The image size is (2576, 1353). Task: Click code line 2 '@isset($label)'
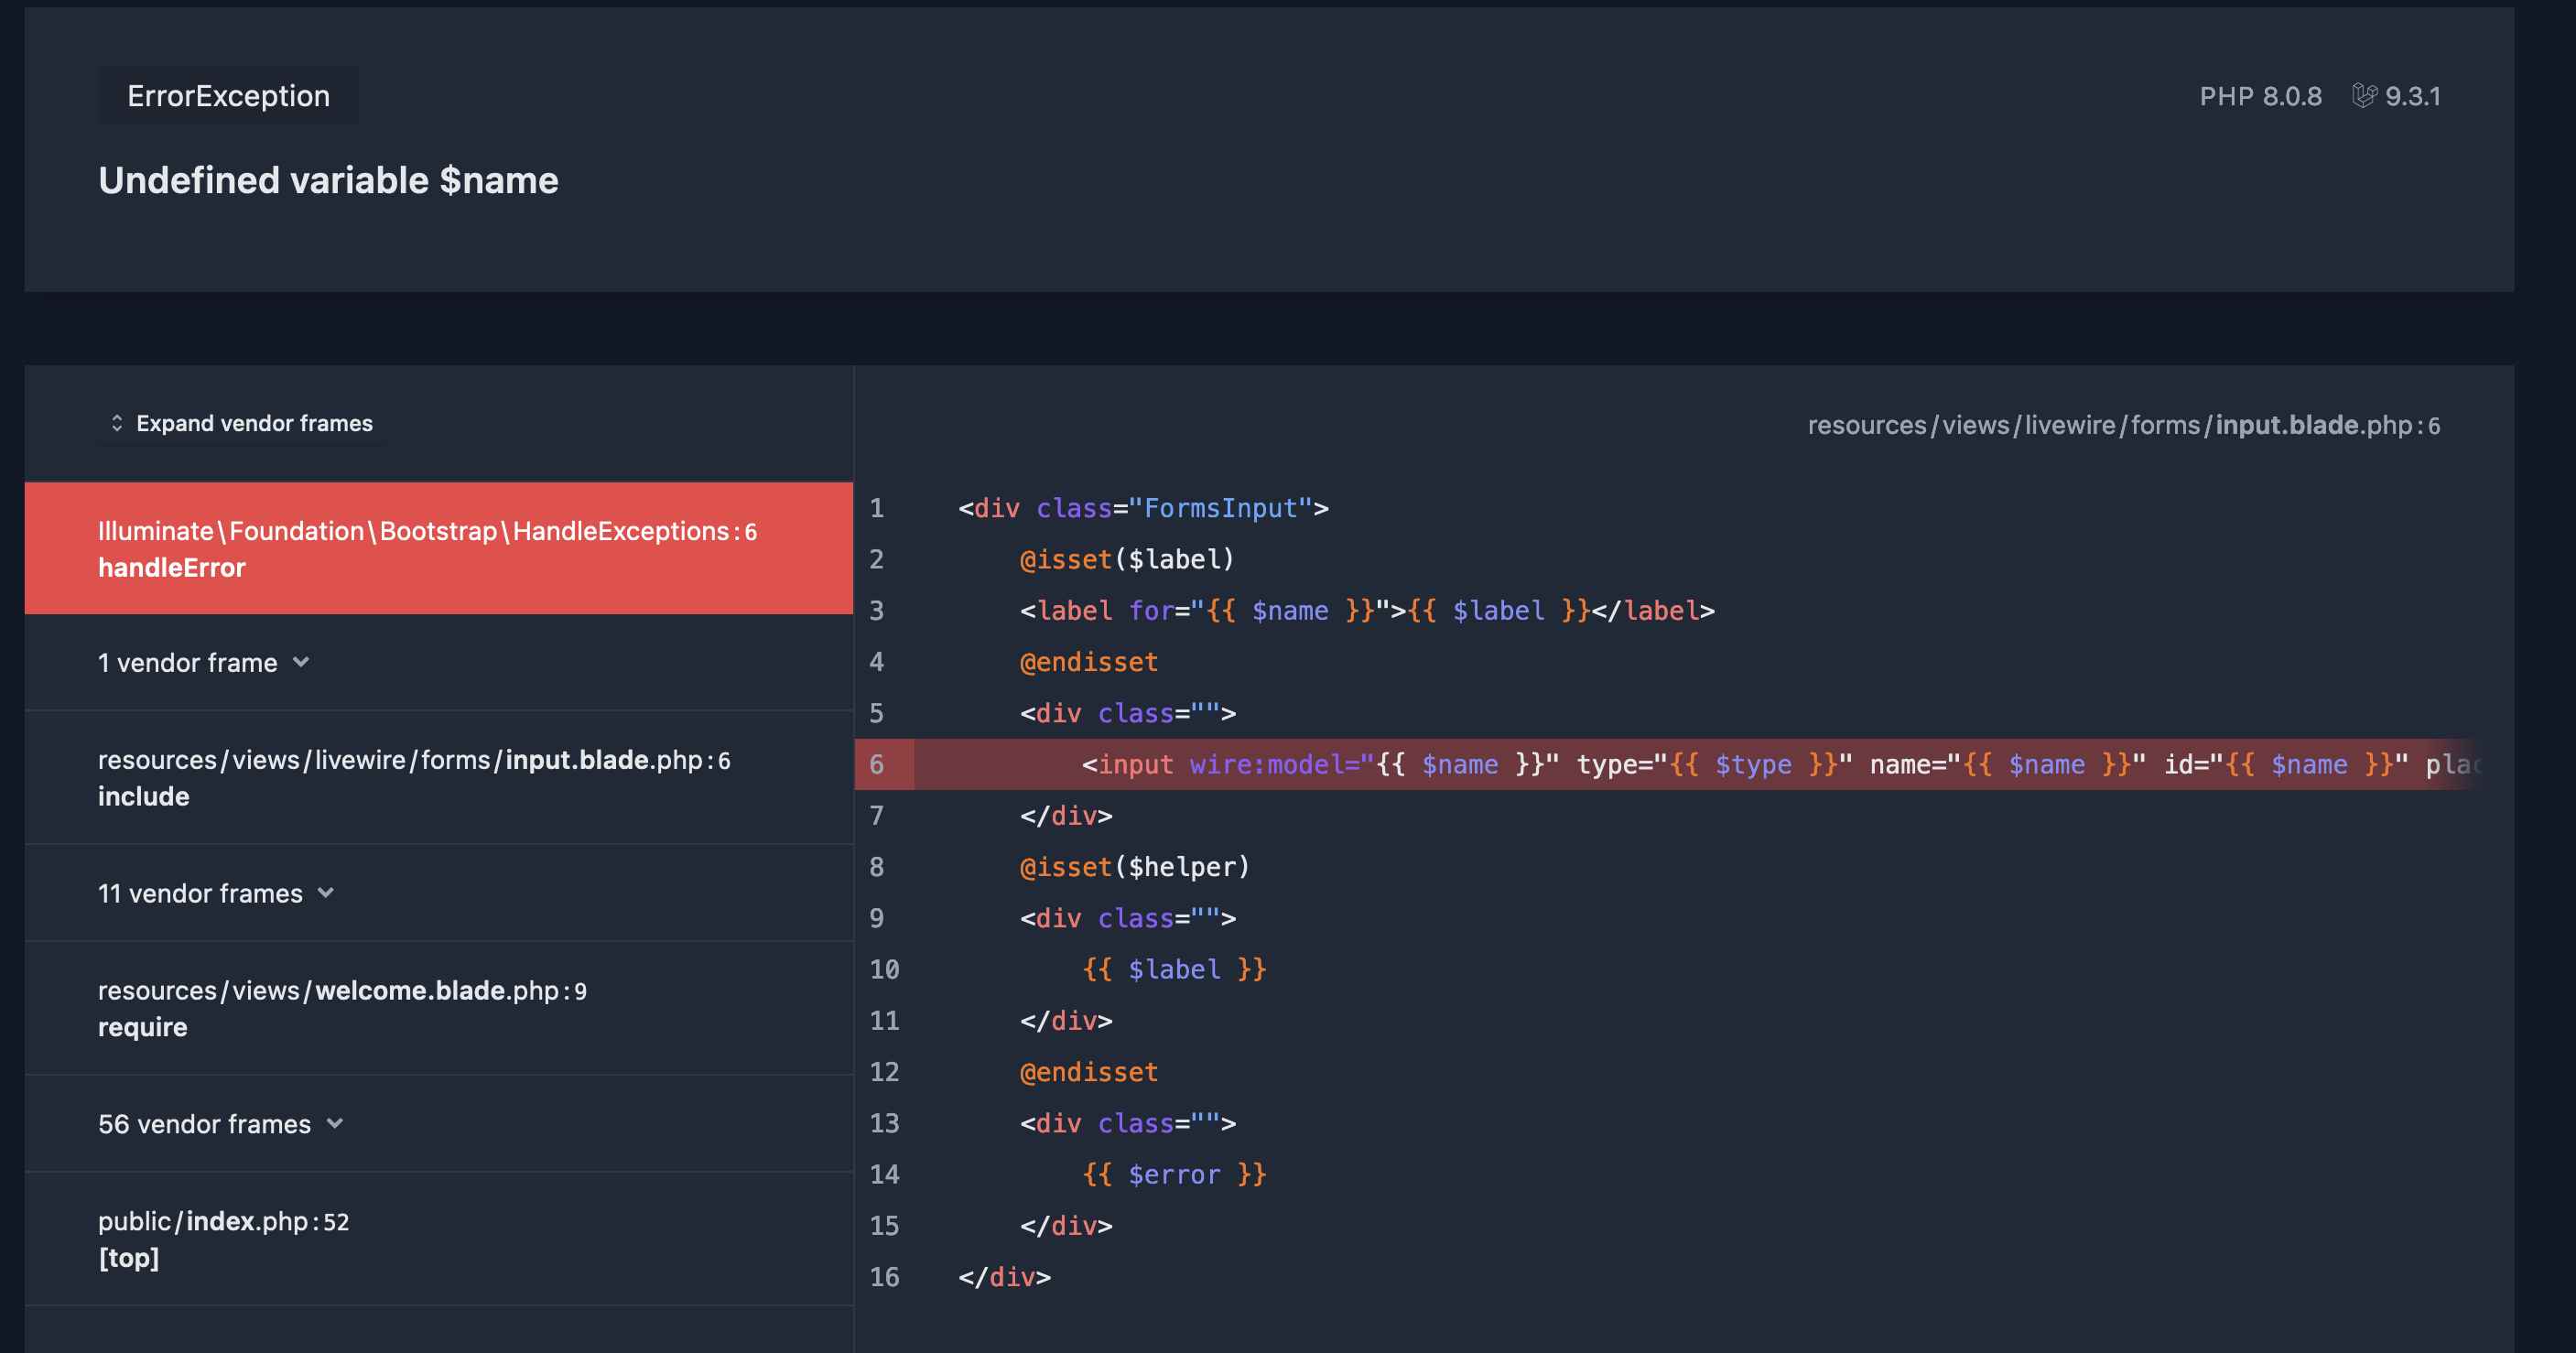(1127, 559)
